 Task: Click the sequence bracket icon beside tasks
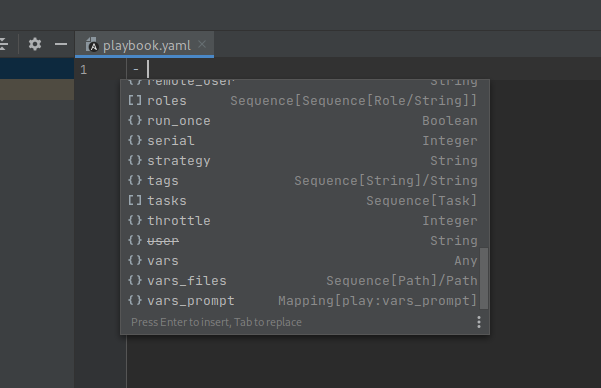(x=135, y=200)
